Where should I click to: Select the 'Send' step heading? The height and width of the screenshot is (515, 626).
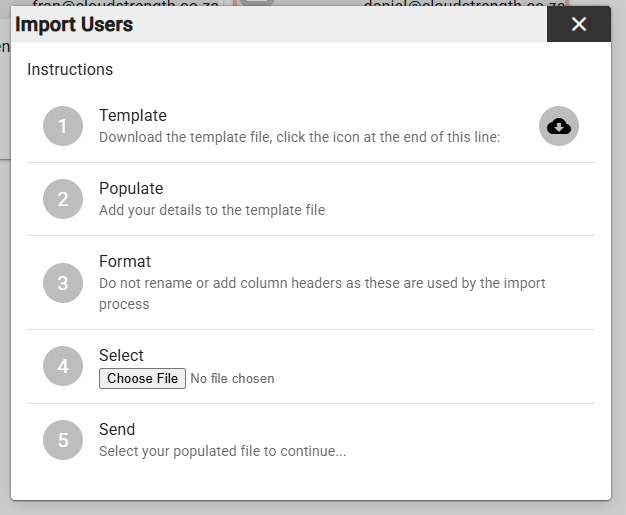tap(117, 430)
